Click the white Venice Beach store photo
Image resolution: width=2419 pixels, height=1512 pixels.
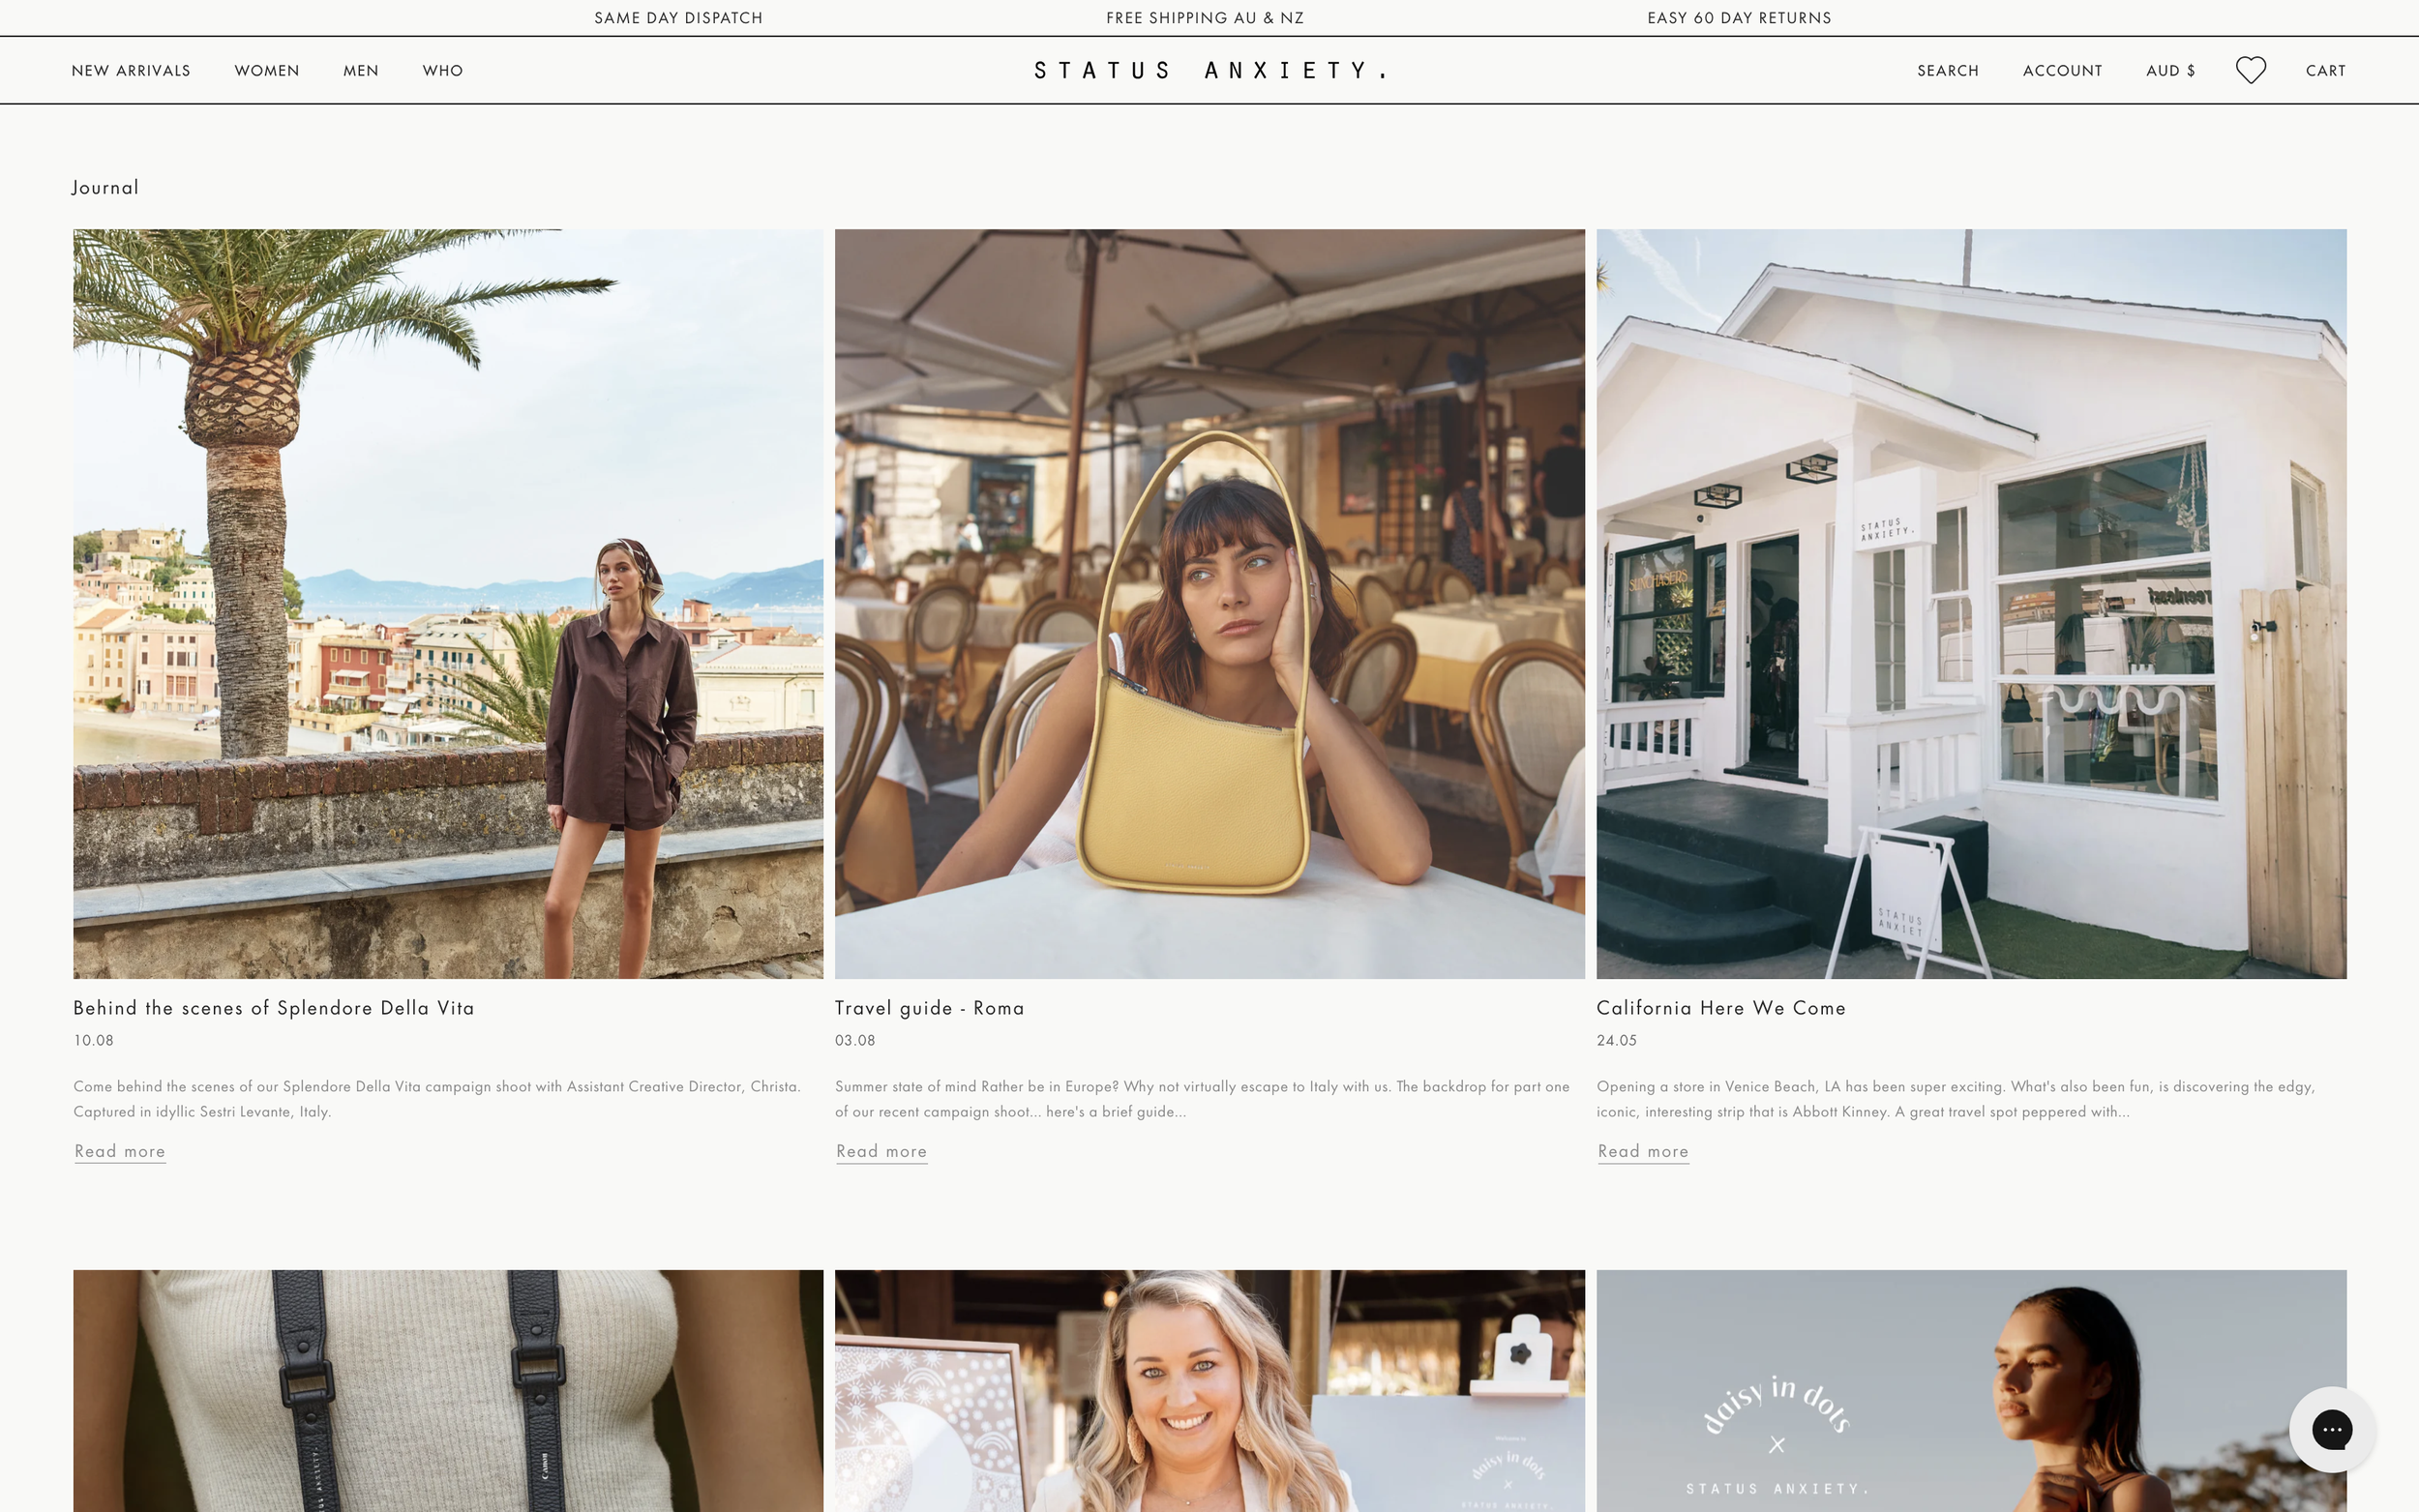tap(1971, 604)
